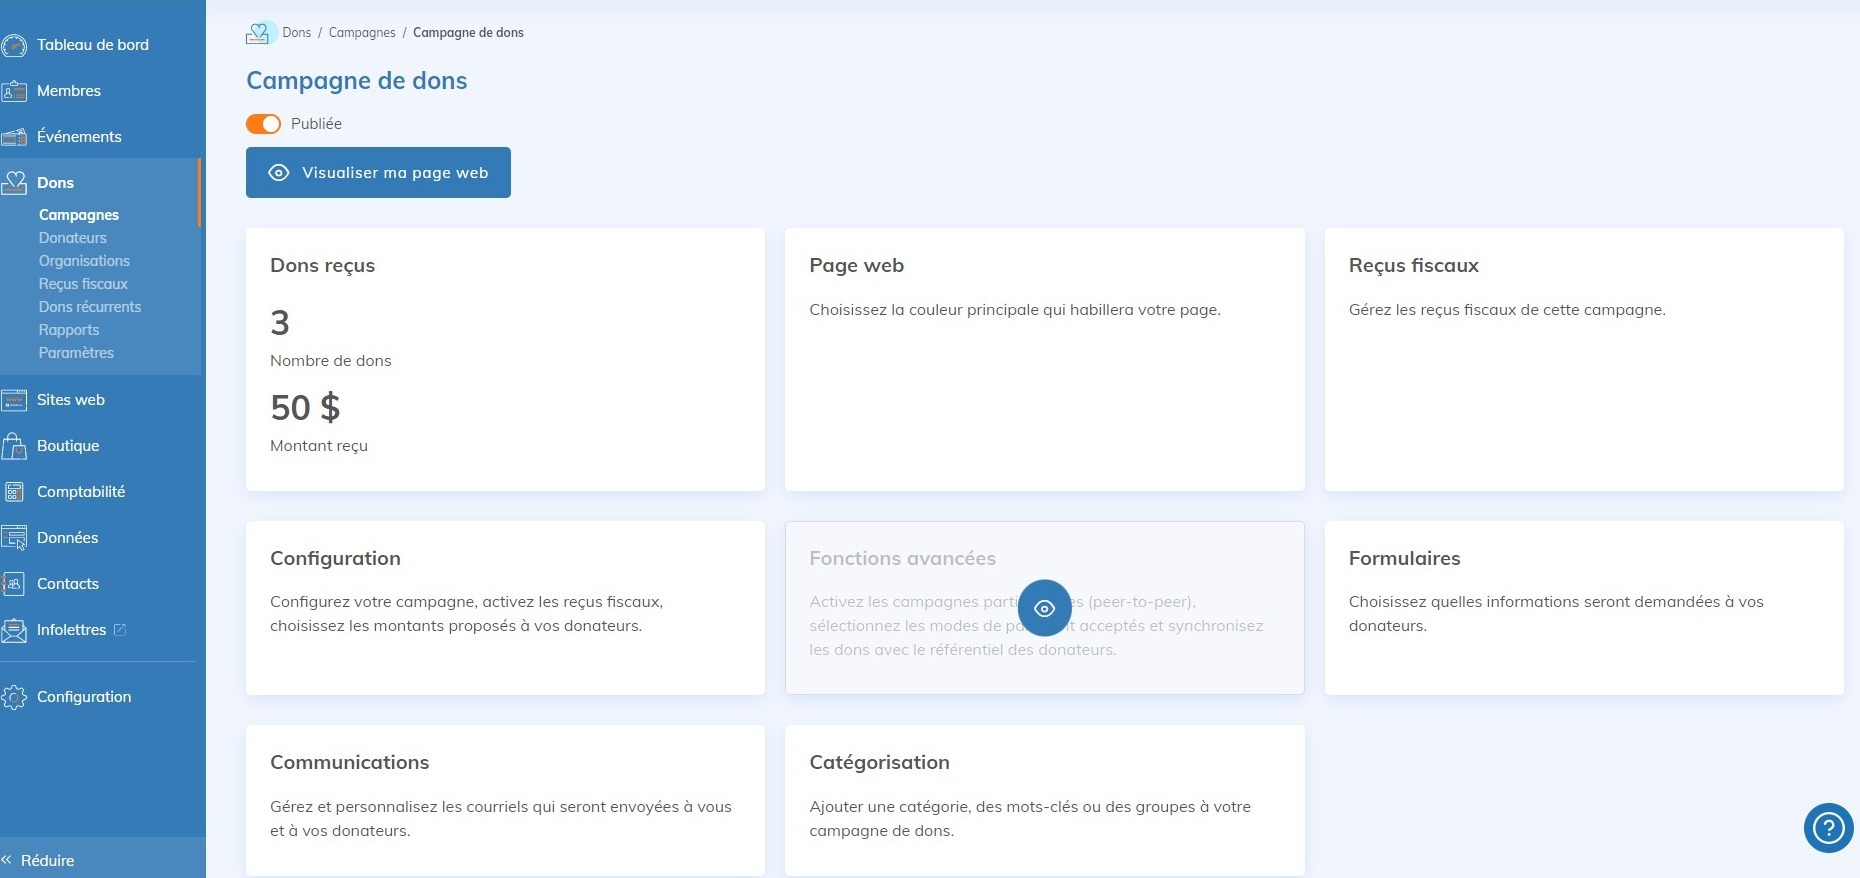Click the 50 $ amount value
Viewport: 1860px width, 878px height.
pyautogui.click(x=305, y=408)
